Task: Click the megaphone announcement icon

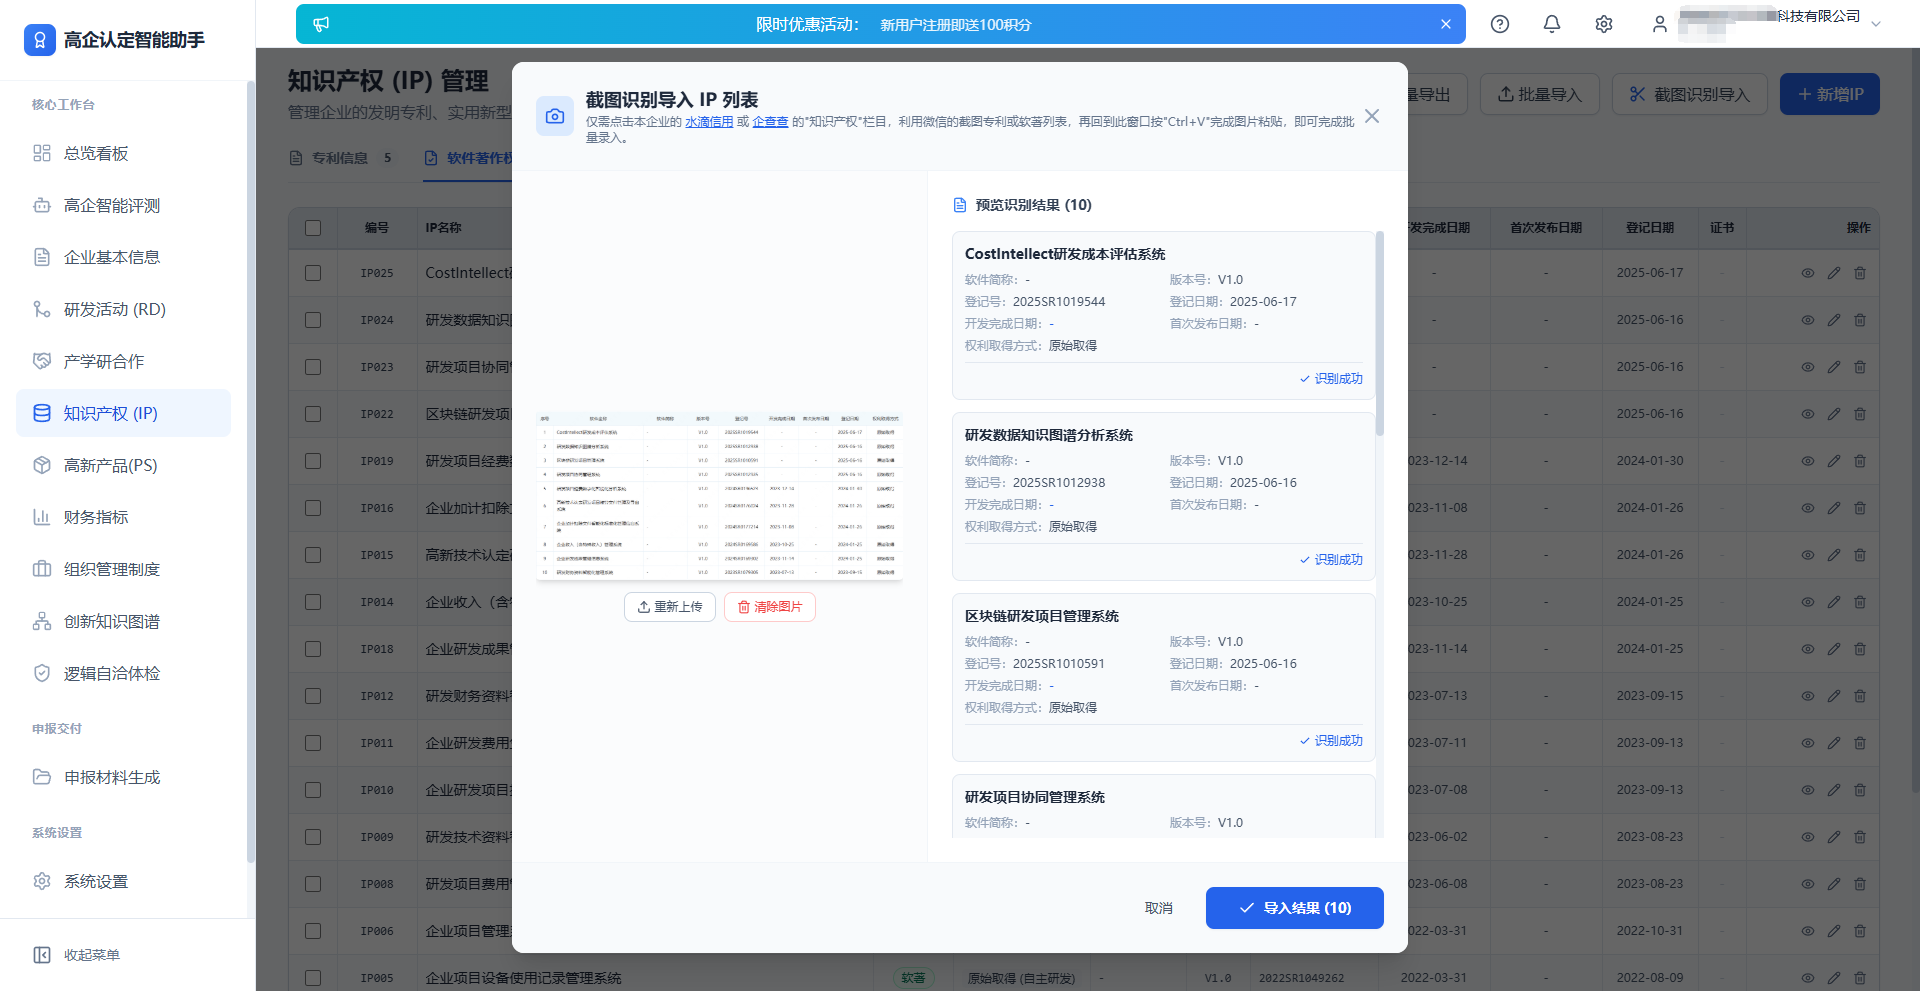Action: (x=321, y=24)
